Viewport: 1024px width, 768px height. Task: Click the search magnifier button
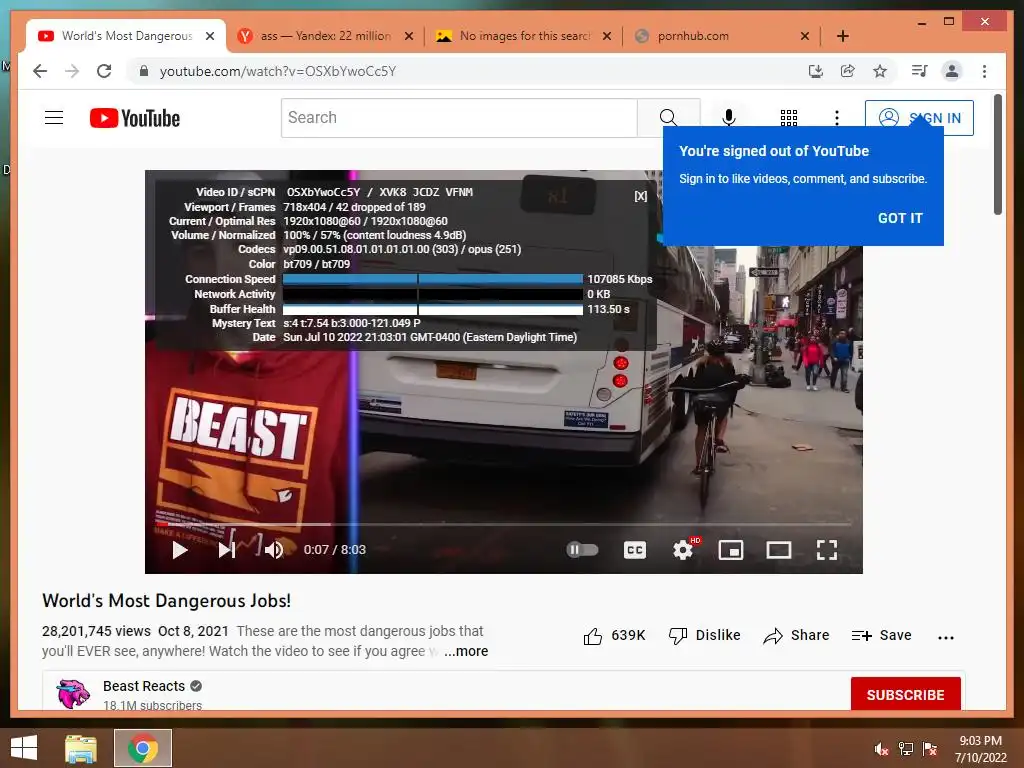668,118
